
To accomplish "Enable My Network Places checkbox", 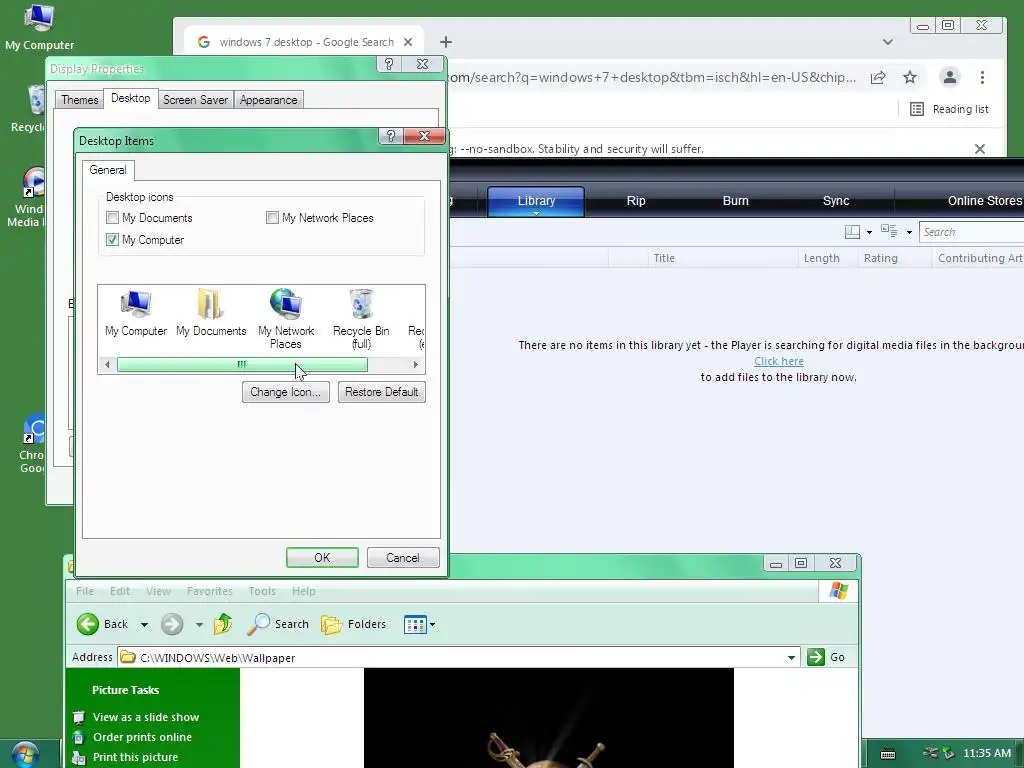I will coord(272,217).
